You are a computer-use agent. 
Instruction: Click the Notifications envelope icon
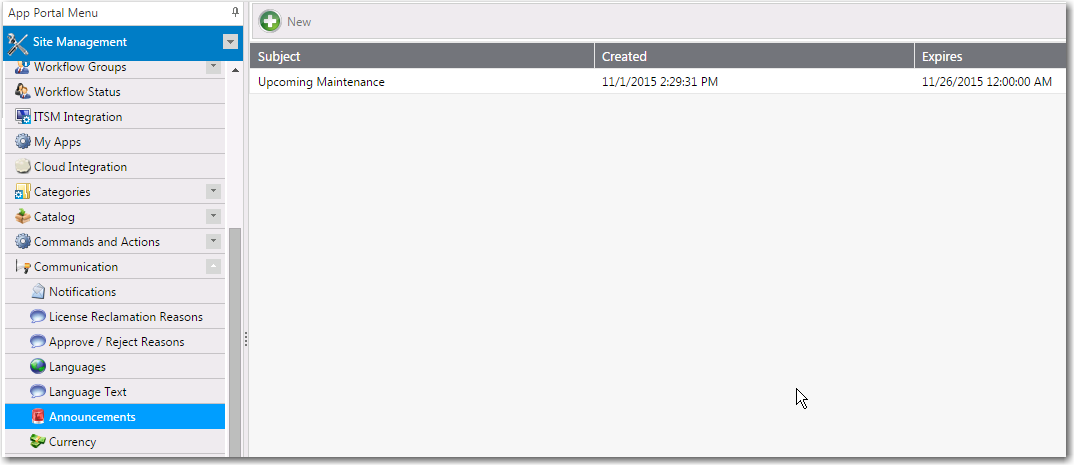38,292
